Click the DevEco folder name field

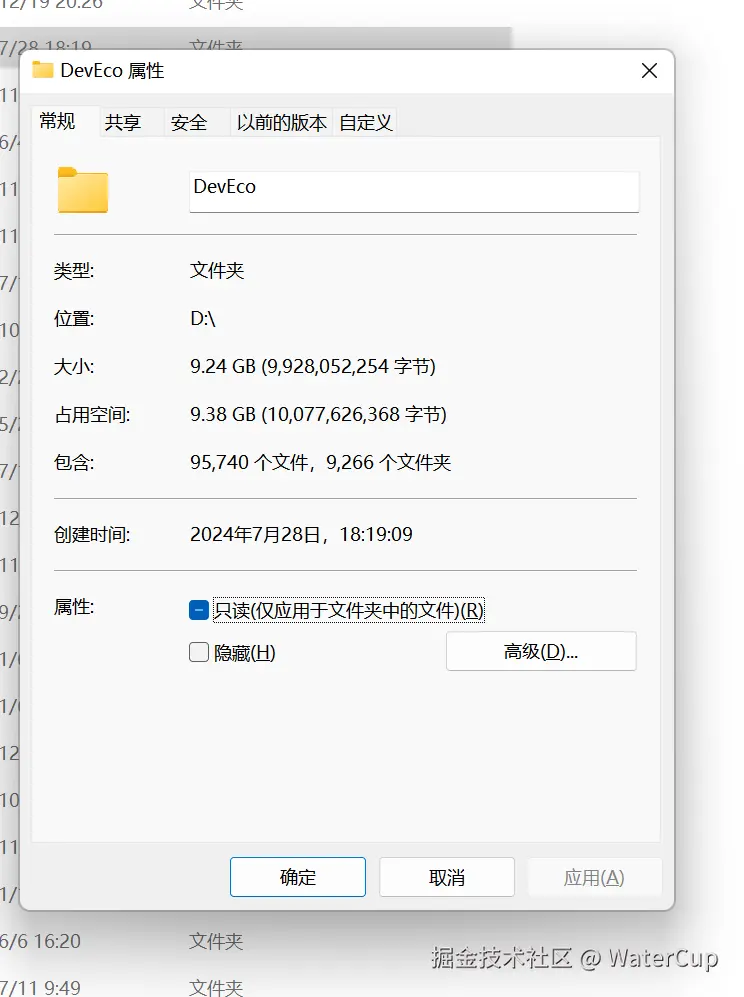[x=414, y=191]
